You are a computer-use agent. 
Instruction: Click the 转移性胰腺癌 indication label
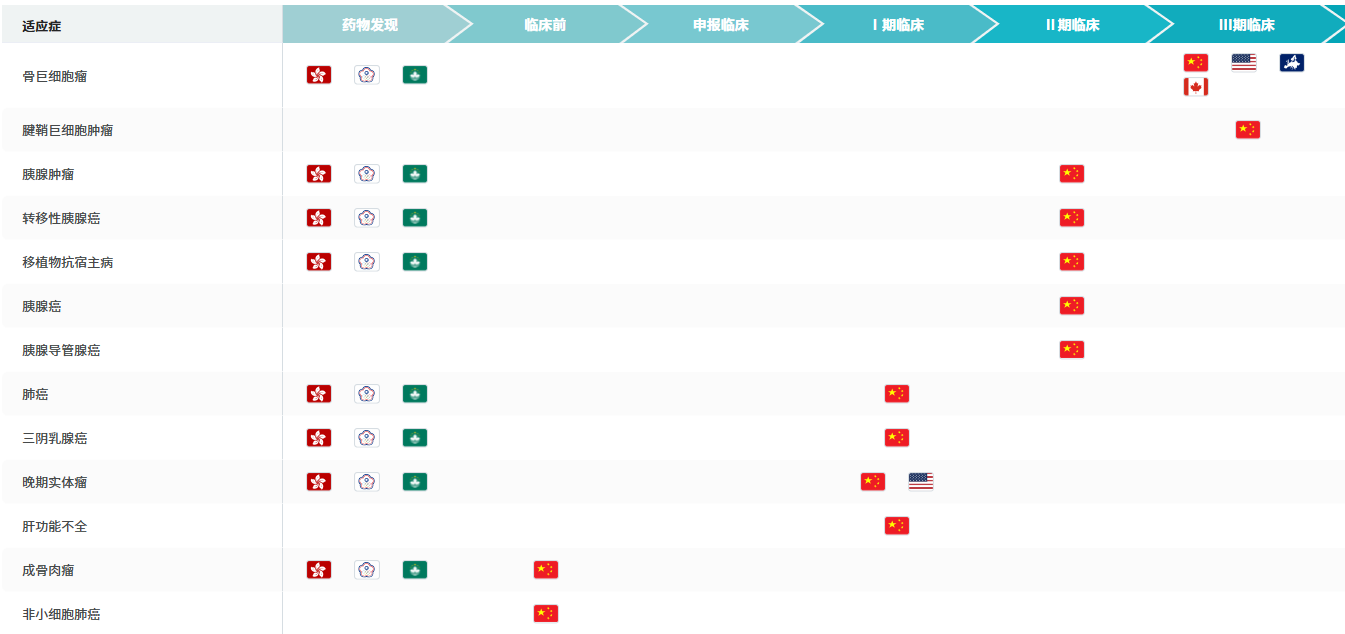point(61,219)
